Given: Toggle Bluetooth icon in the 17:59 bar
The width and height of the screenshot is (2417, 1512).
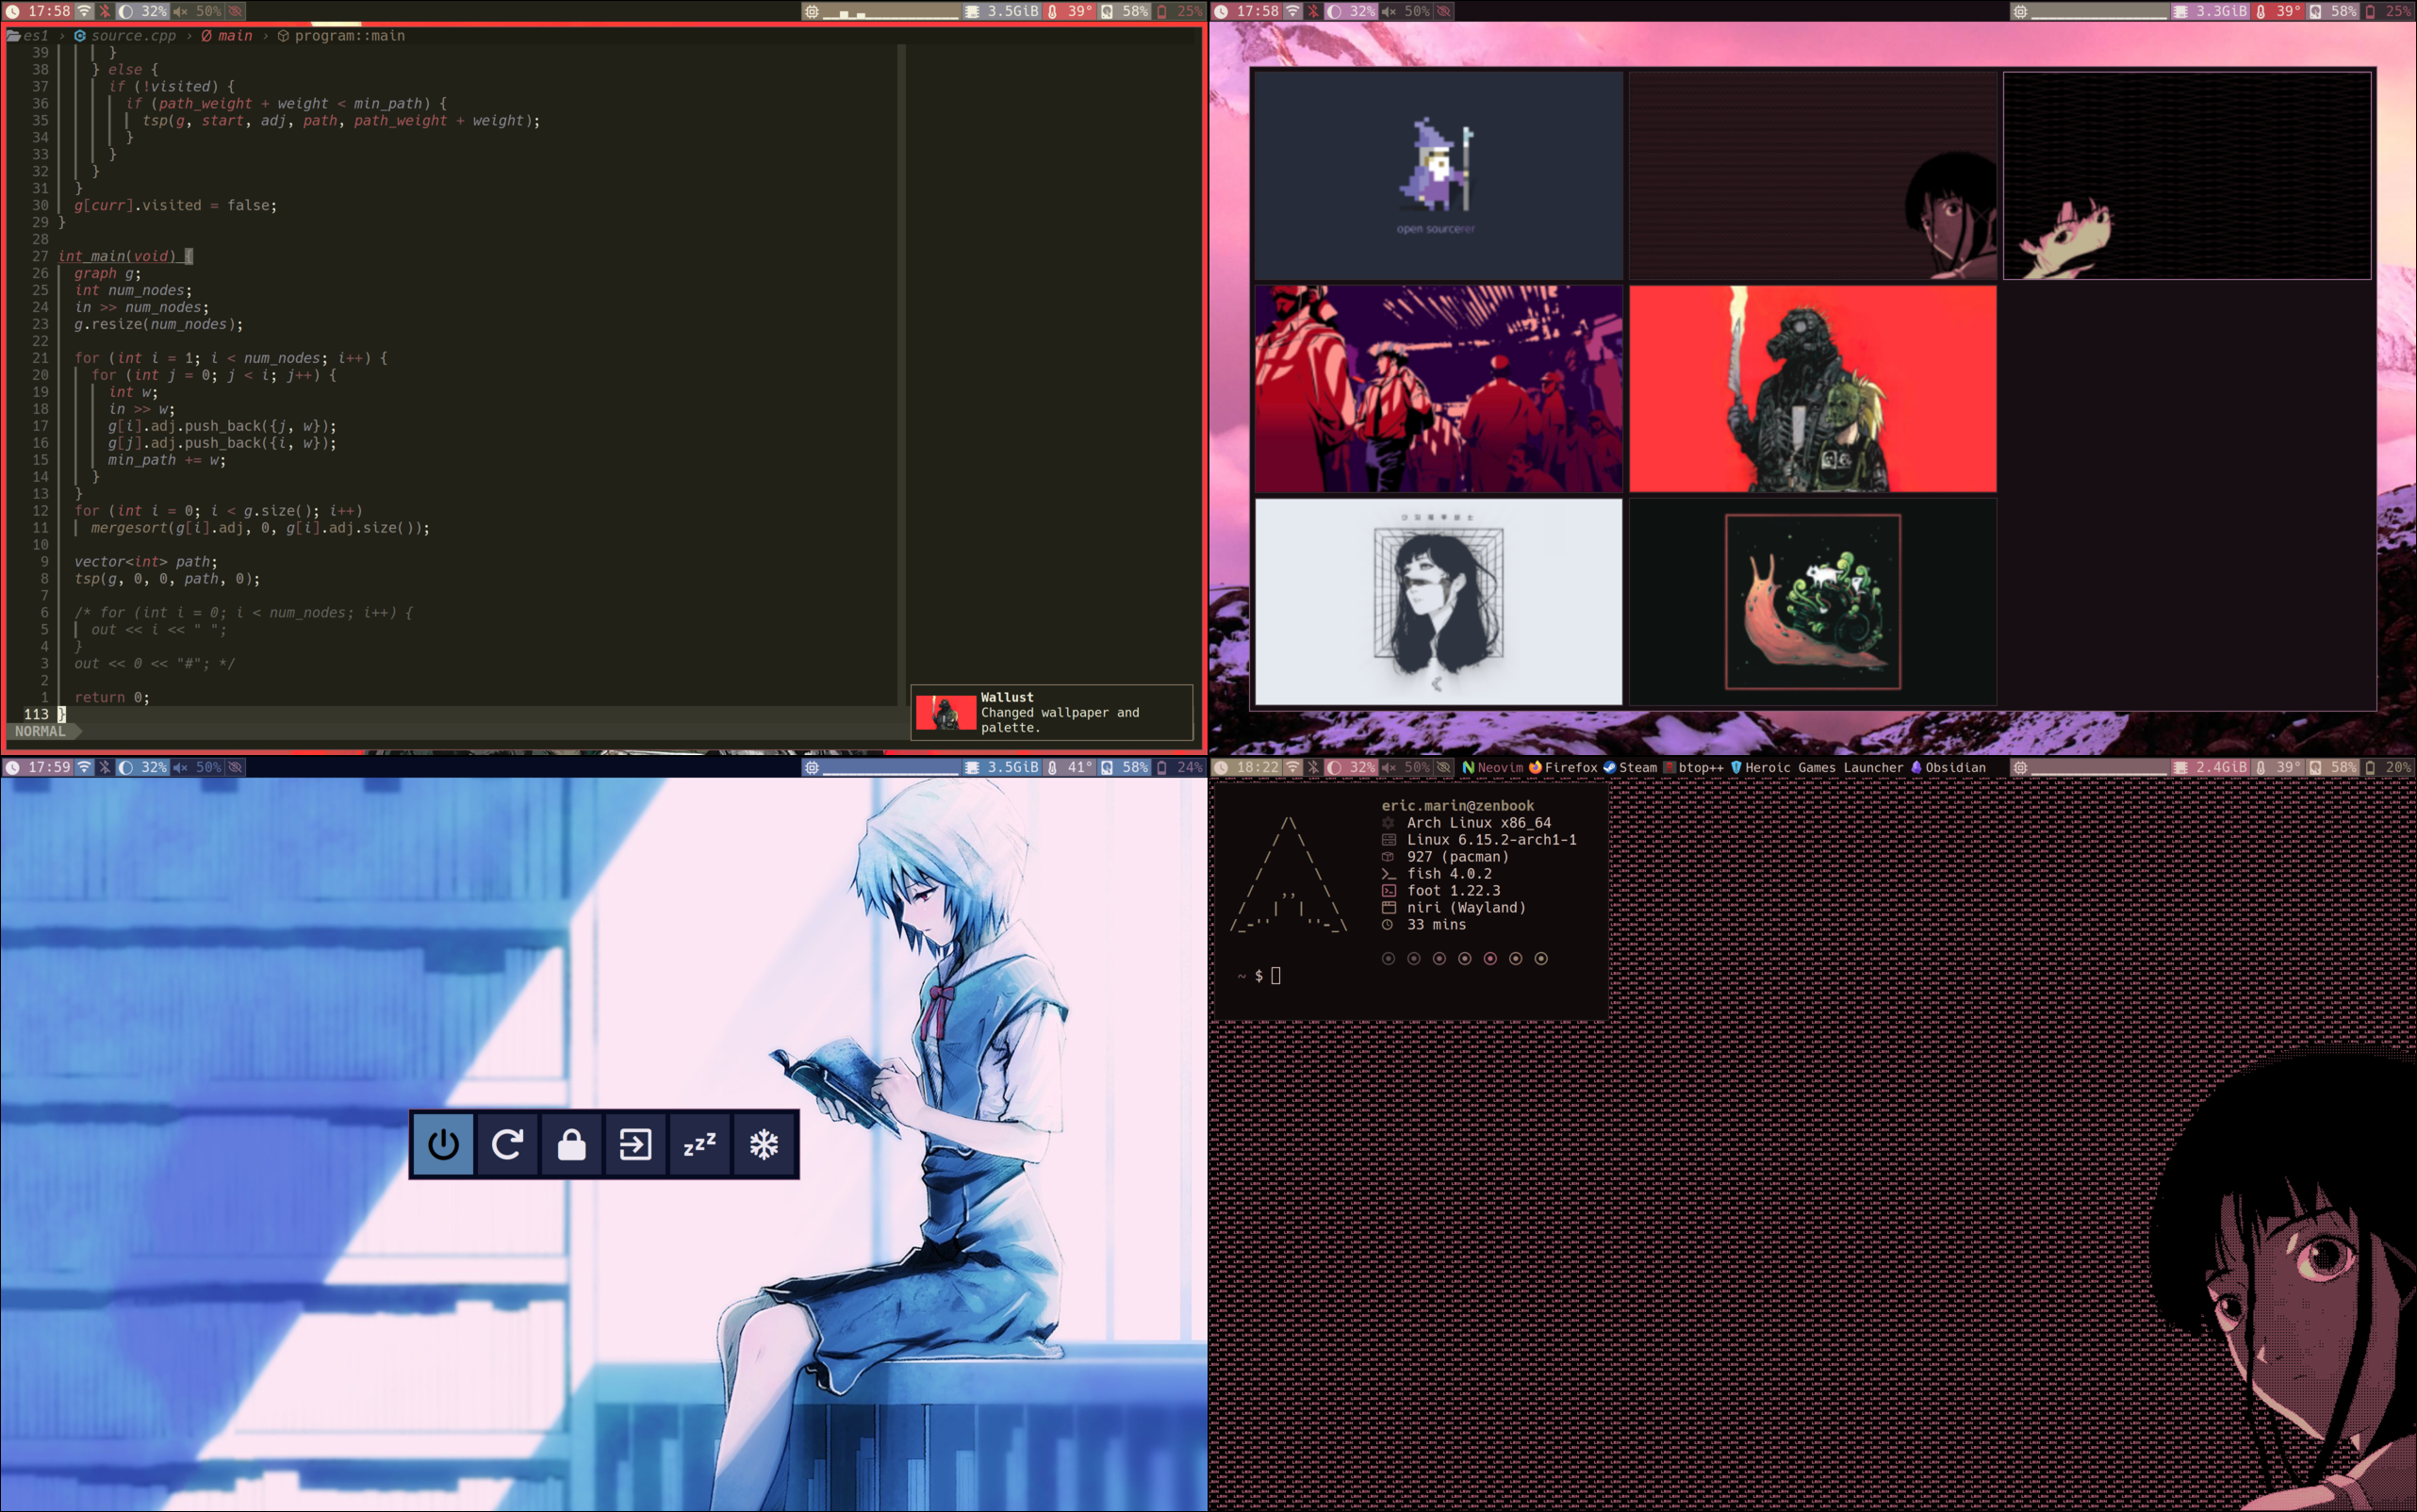Looking at the screenshot, I should [105, 767].
